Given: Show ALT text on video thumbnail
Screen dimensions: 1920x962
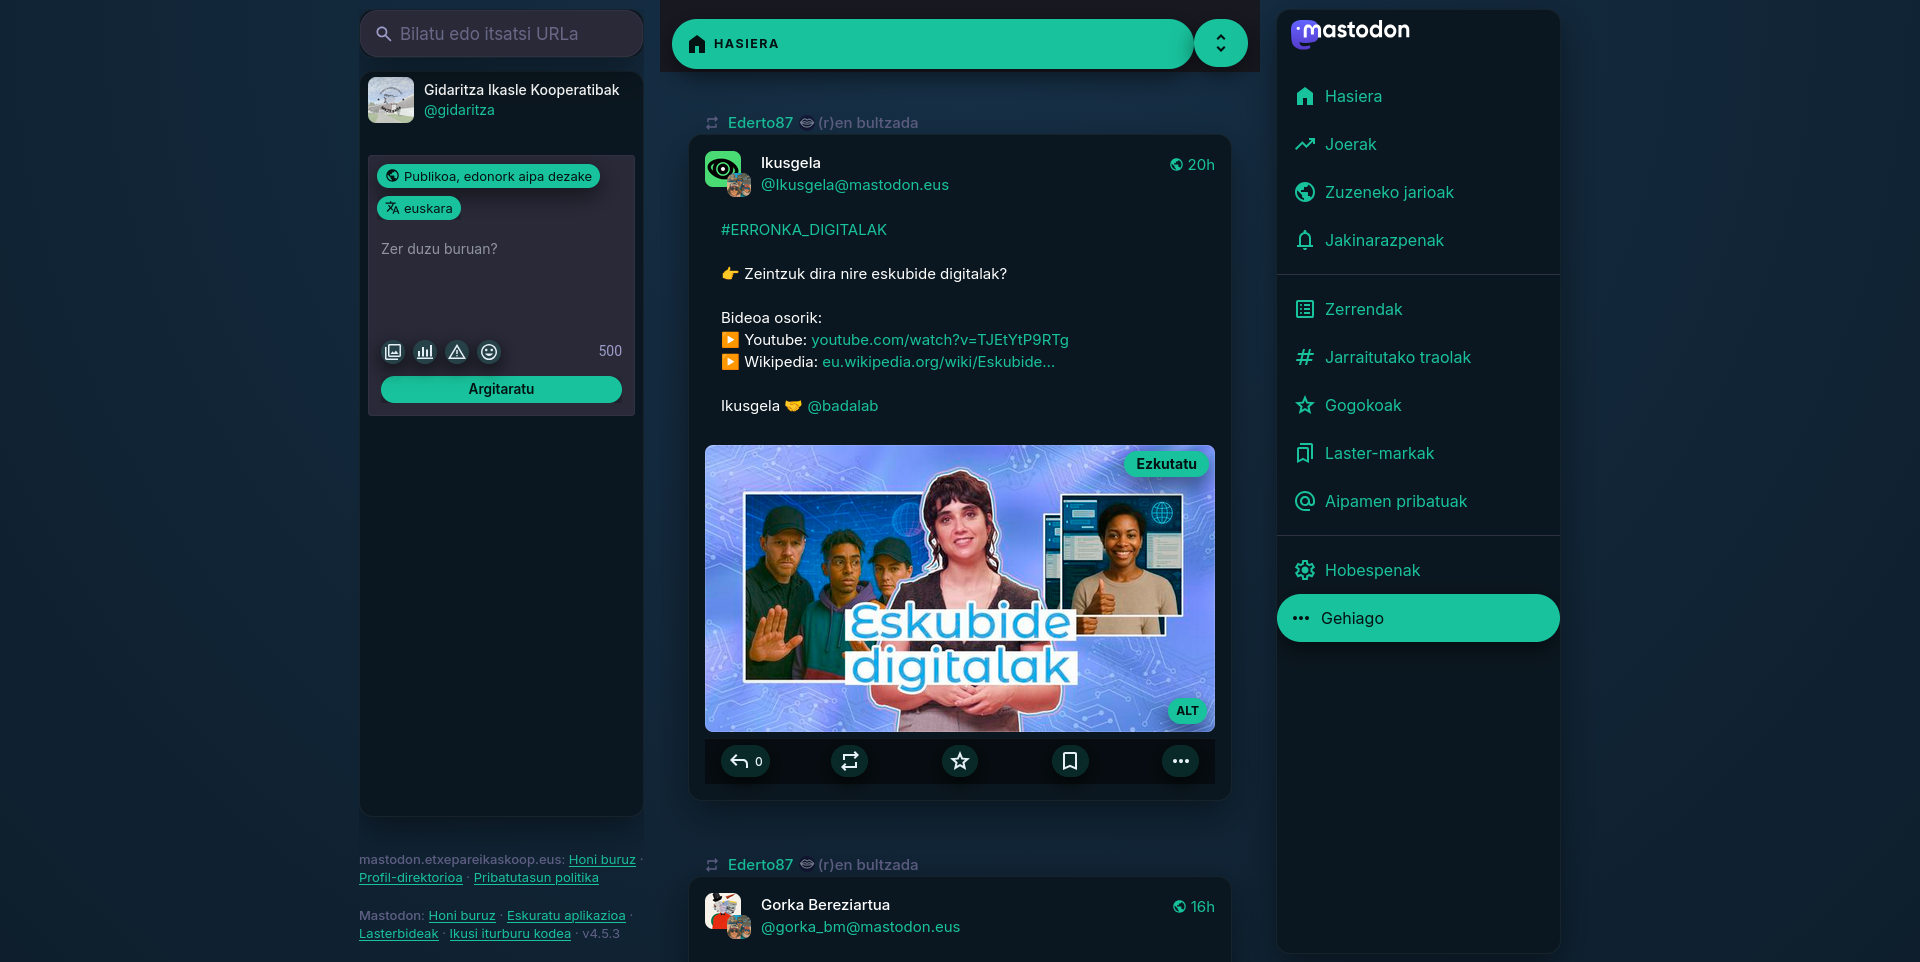Looking at the screenshot, I should [1187, 711].
